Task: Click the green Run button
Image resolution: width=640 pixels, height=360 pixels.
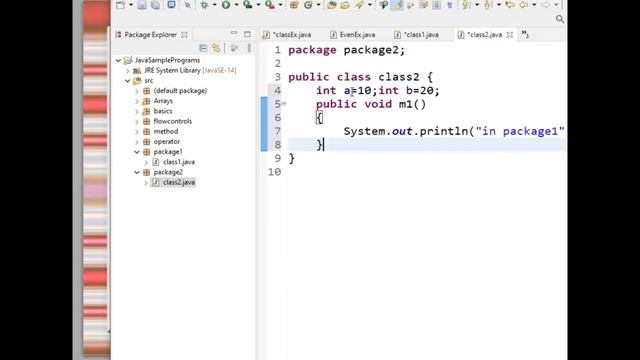Action: [x=226, y=5]
